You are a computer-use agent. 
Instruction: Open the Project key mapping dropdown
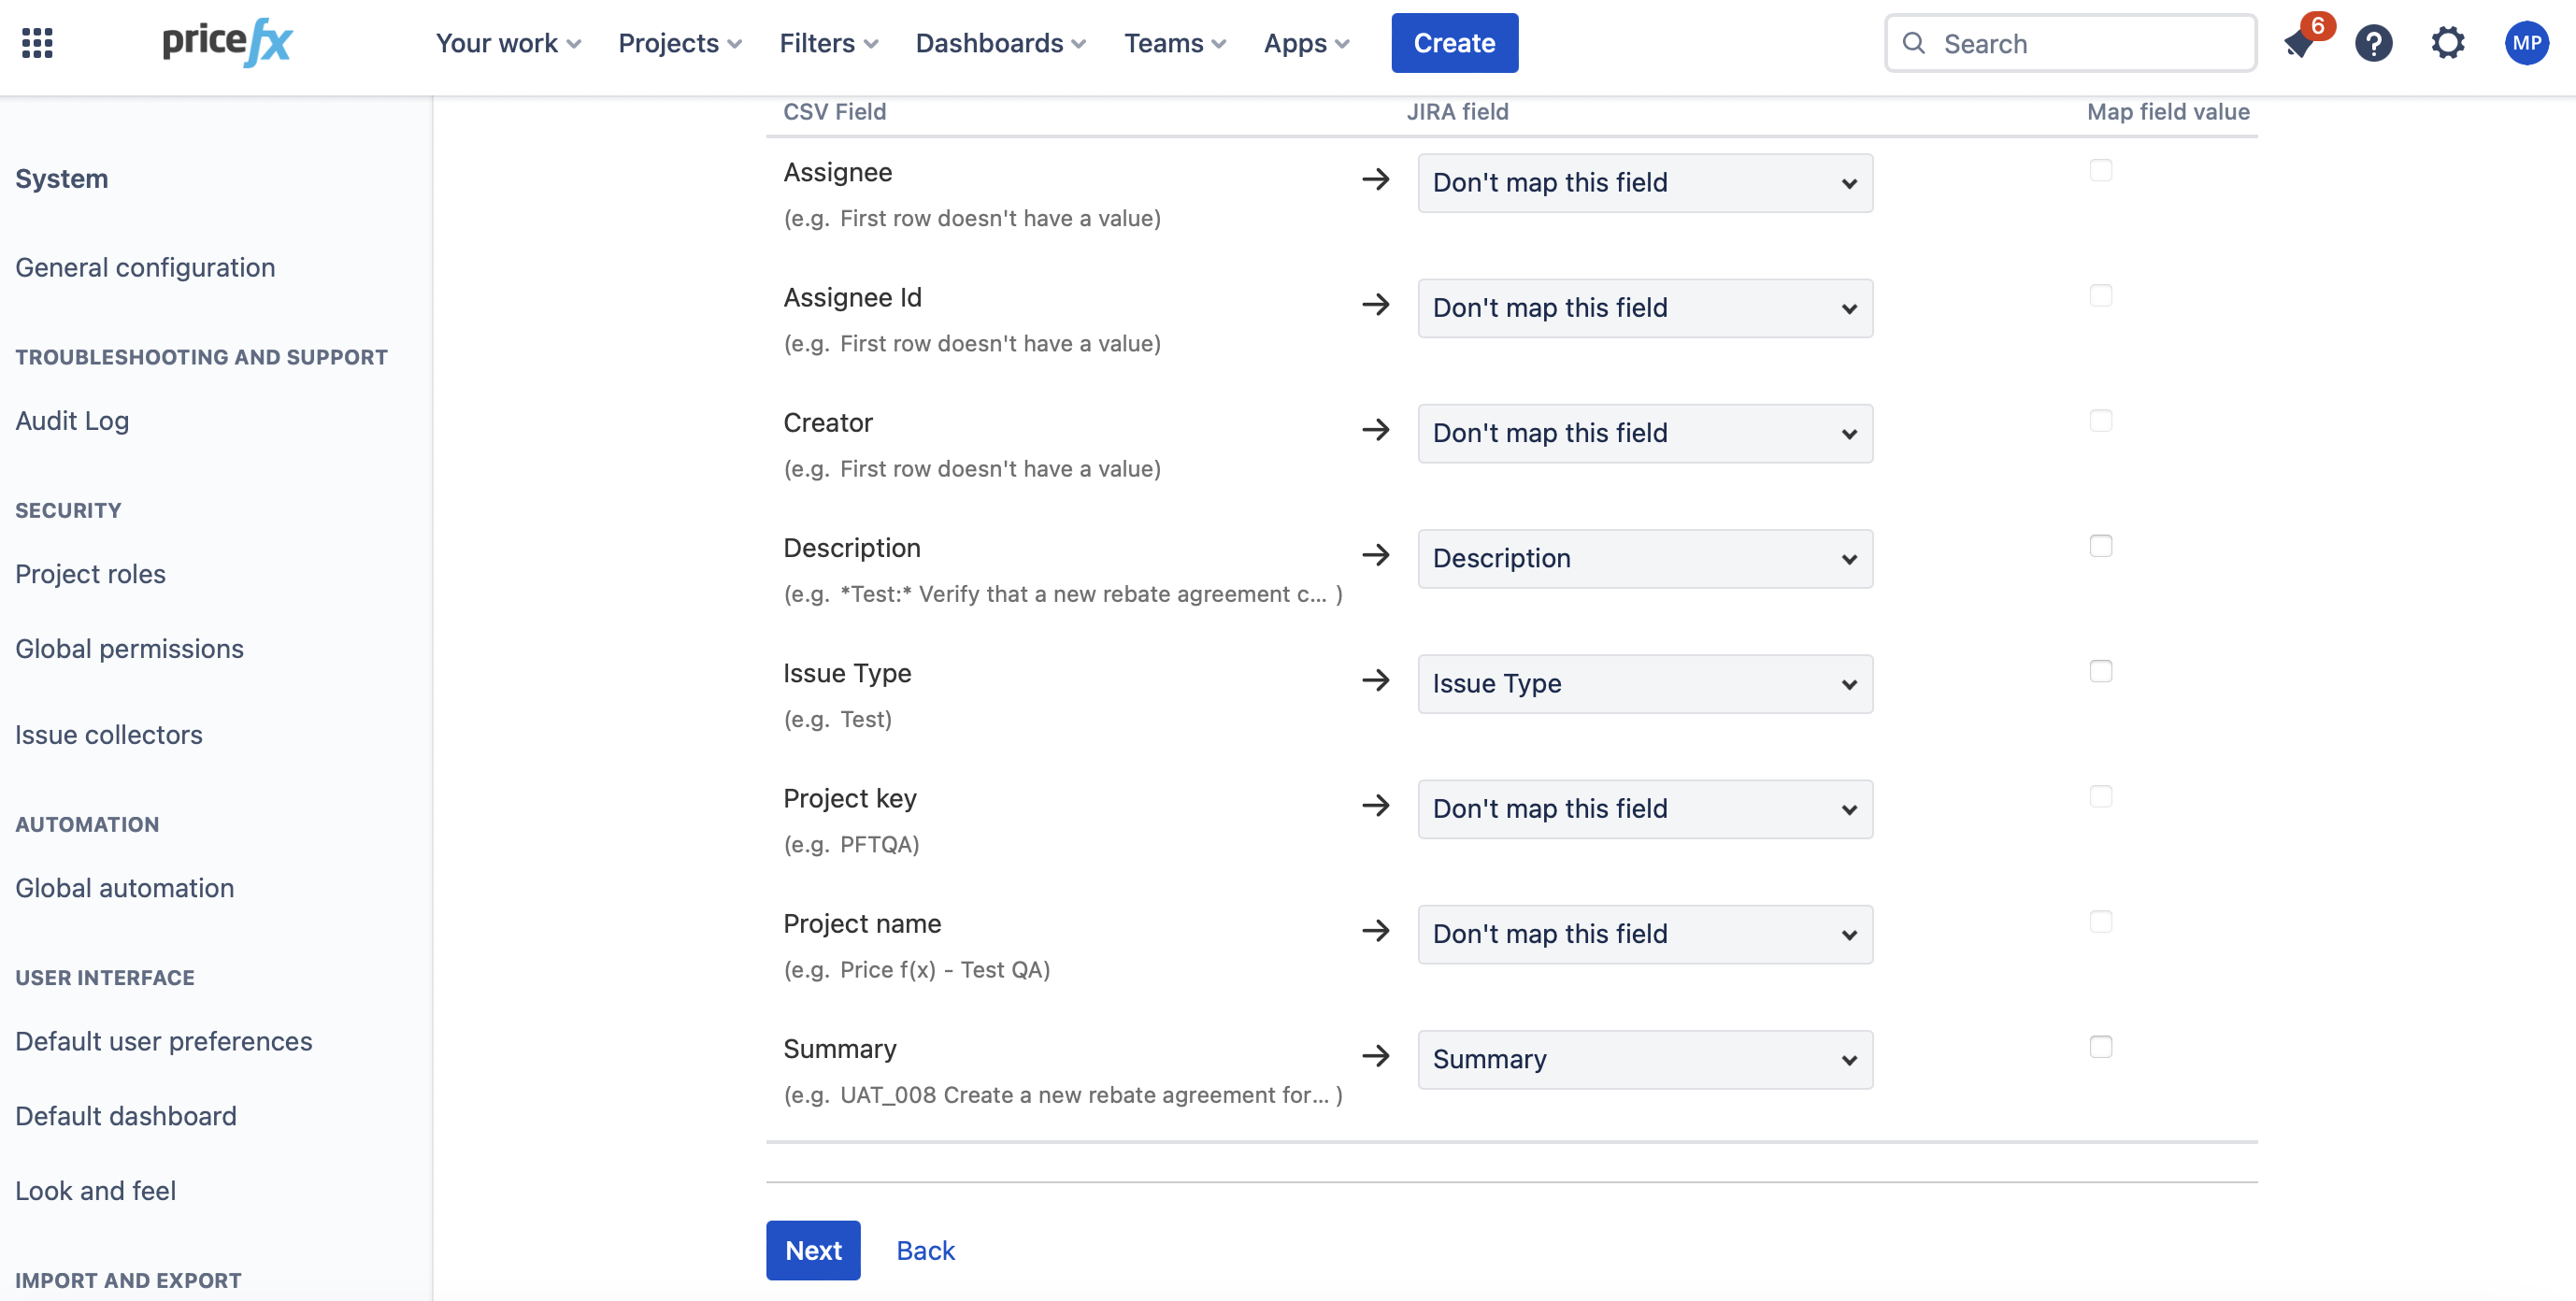tap(1644, 809)
